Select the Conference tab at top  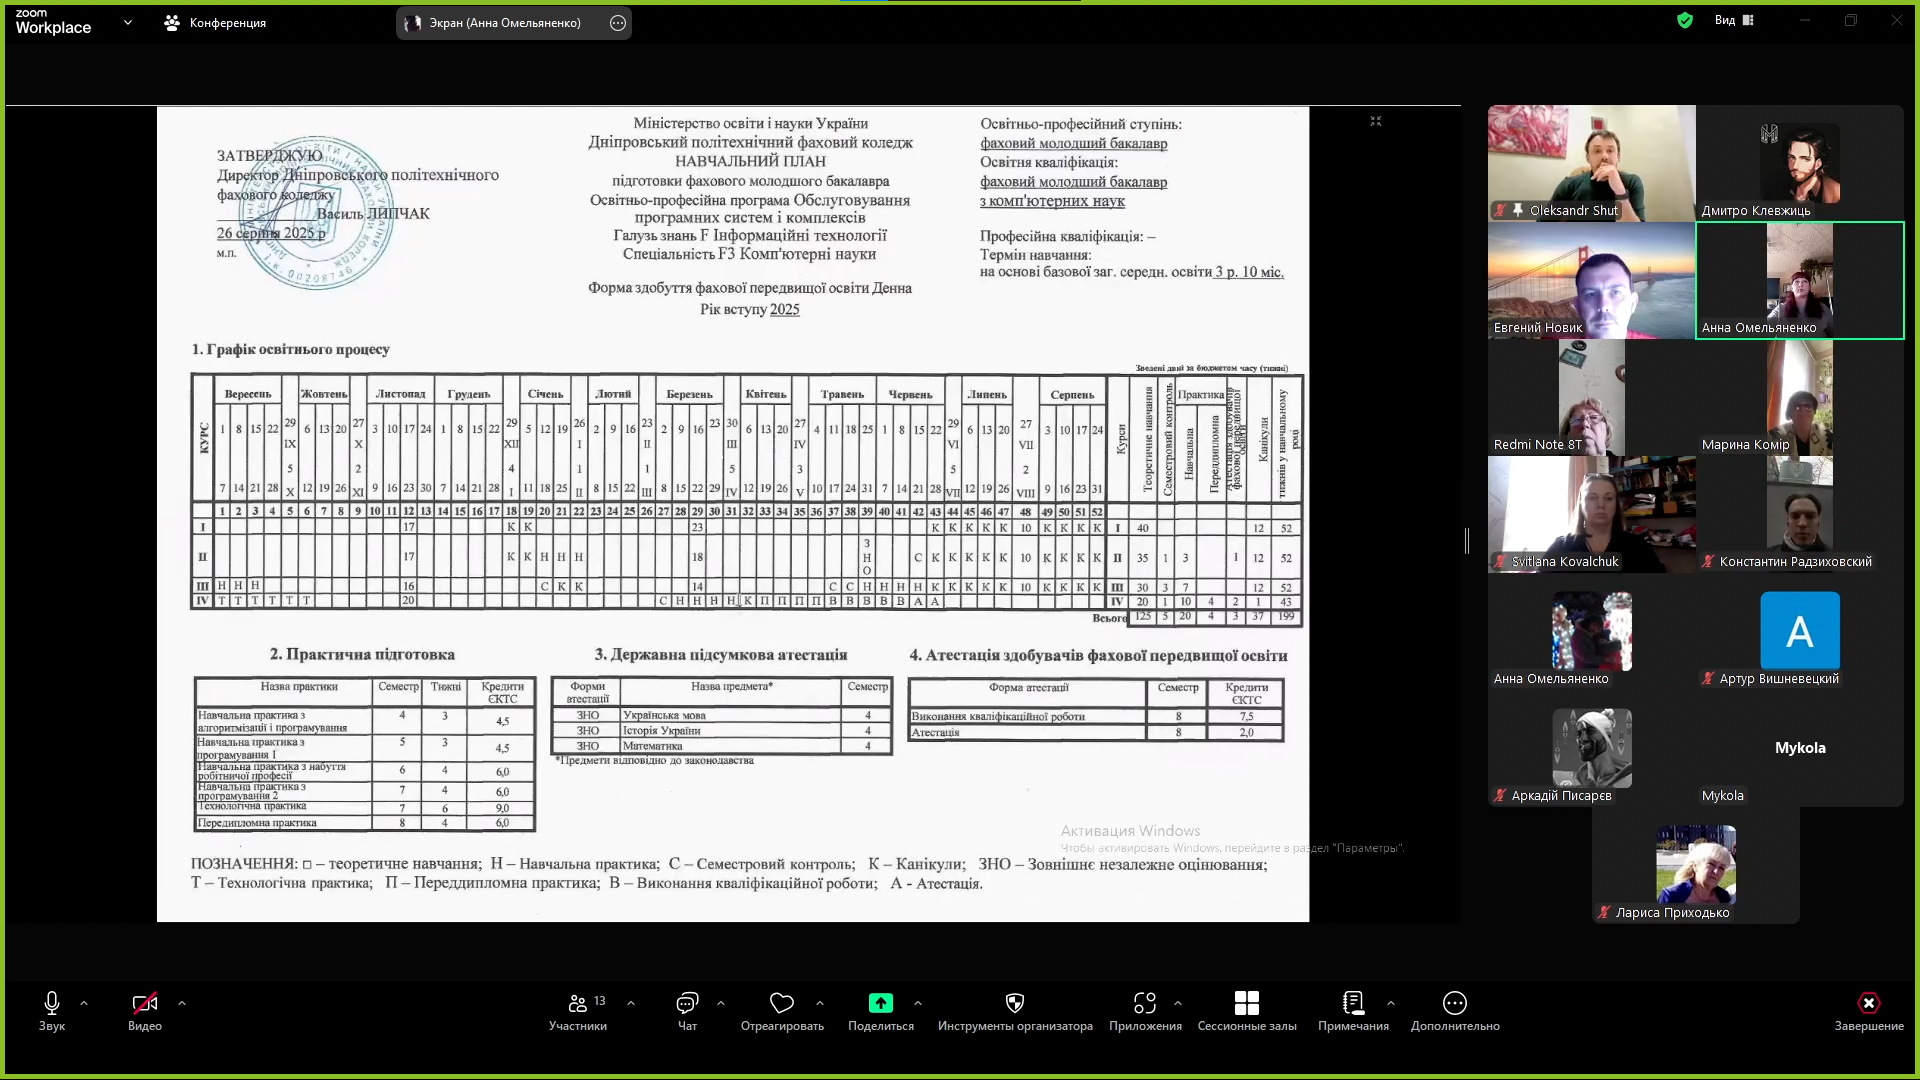click(215, 22)
